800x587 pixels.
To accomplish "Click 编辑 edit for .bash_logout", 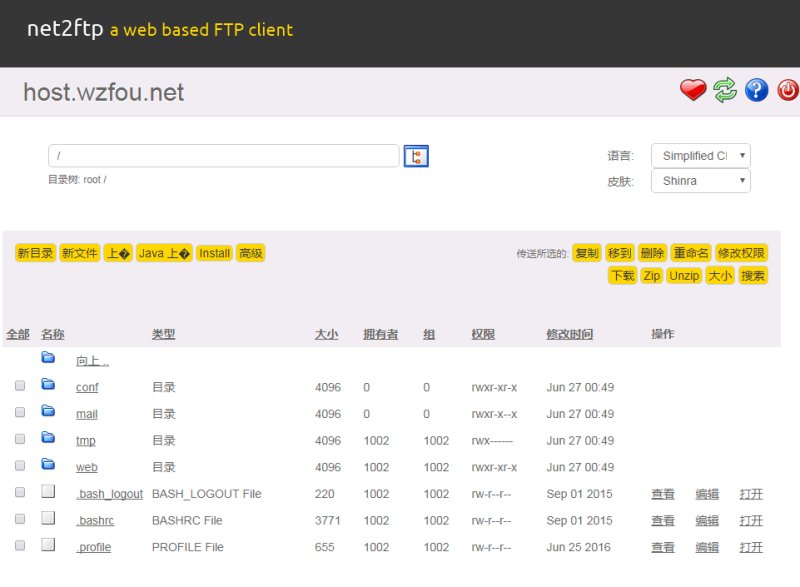I will pyautogui.click(x=707, y=494).
